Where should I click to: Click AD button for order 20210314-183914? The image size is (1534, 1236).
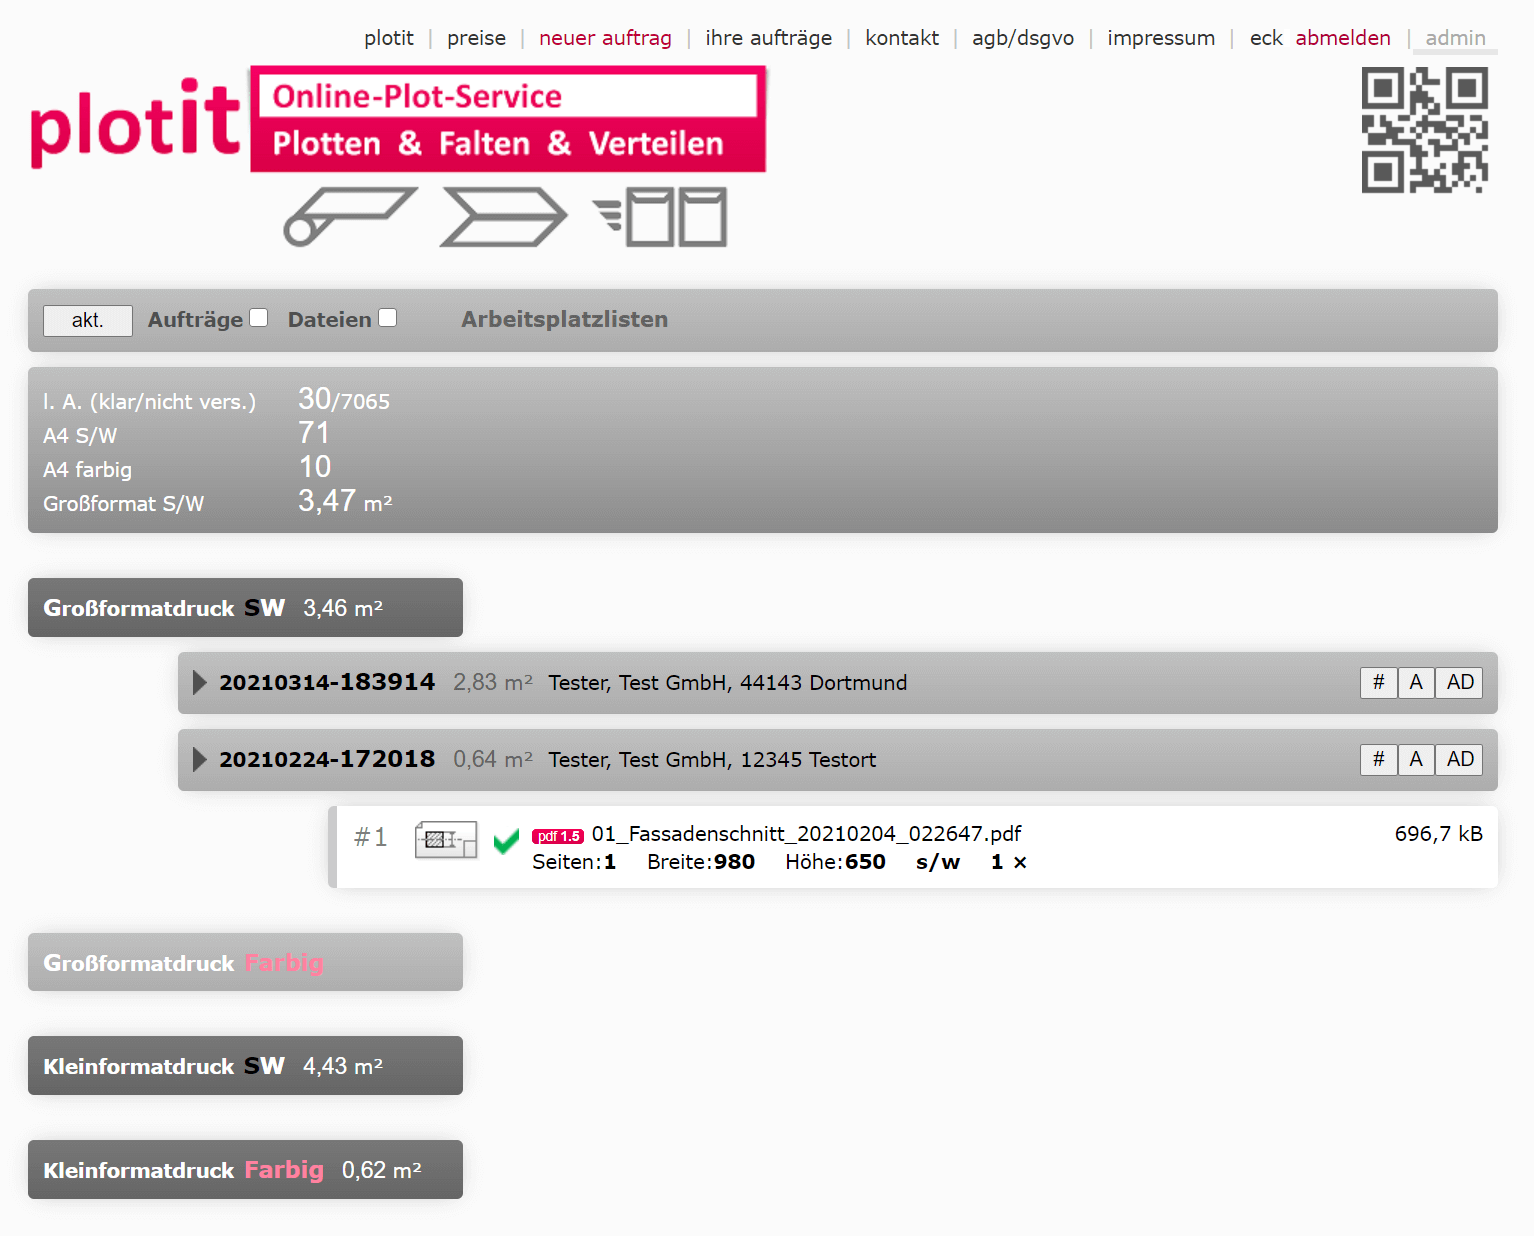(x=1459, y=683)
